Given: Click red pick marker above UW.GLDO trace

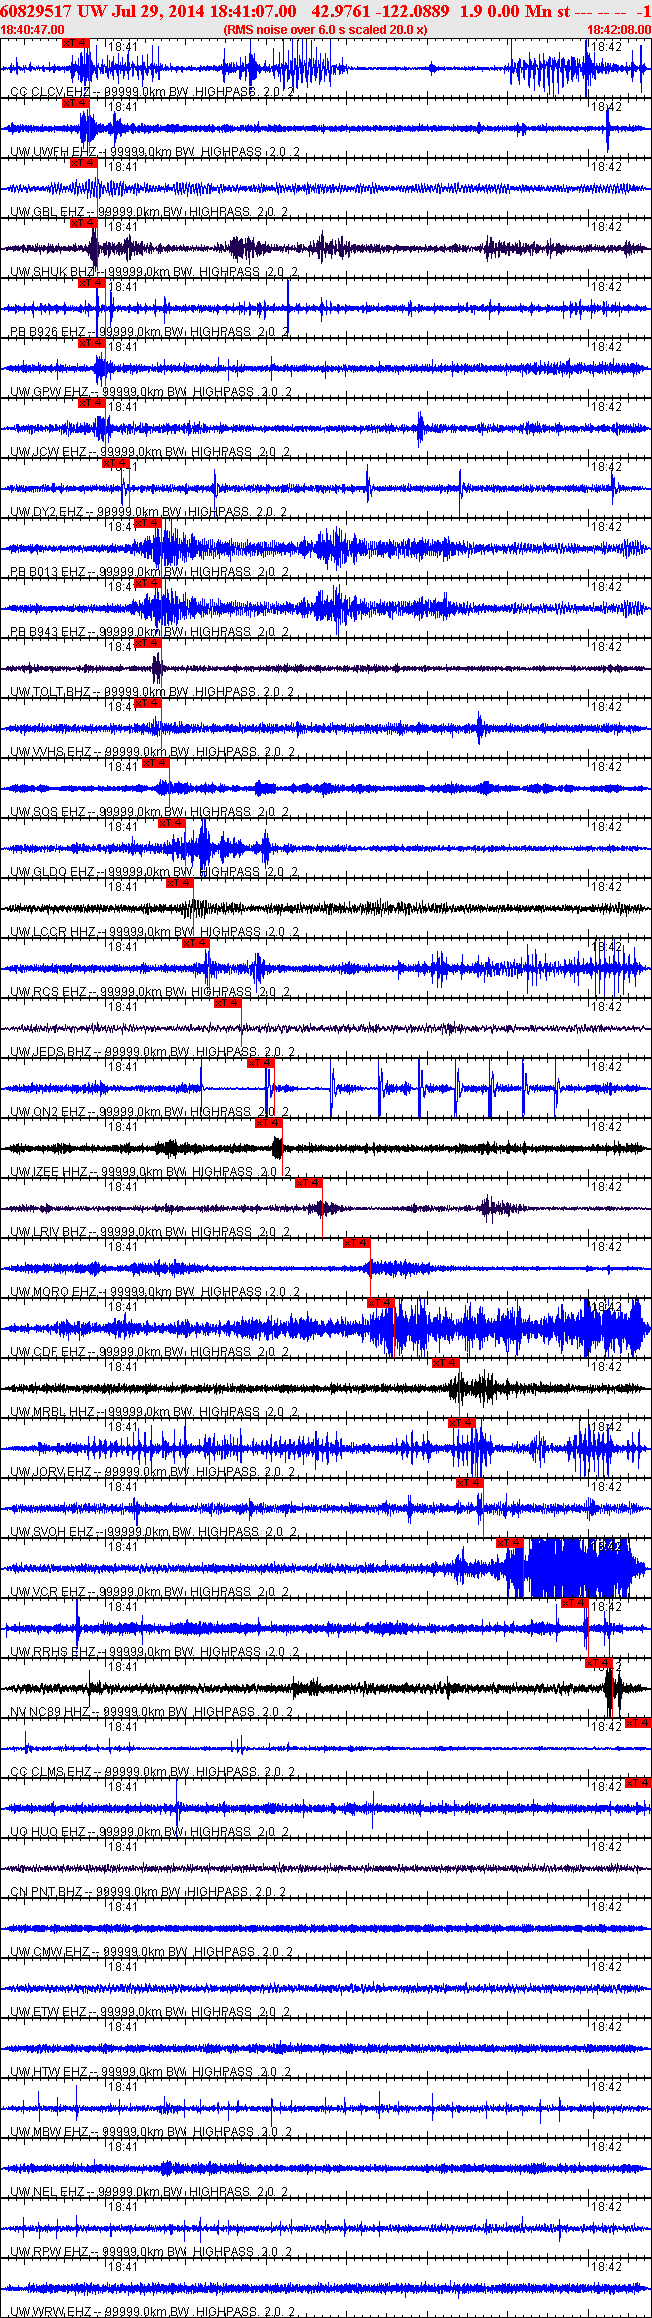Looking at the screenshot, I should click(172, 823).
